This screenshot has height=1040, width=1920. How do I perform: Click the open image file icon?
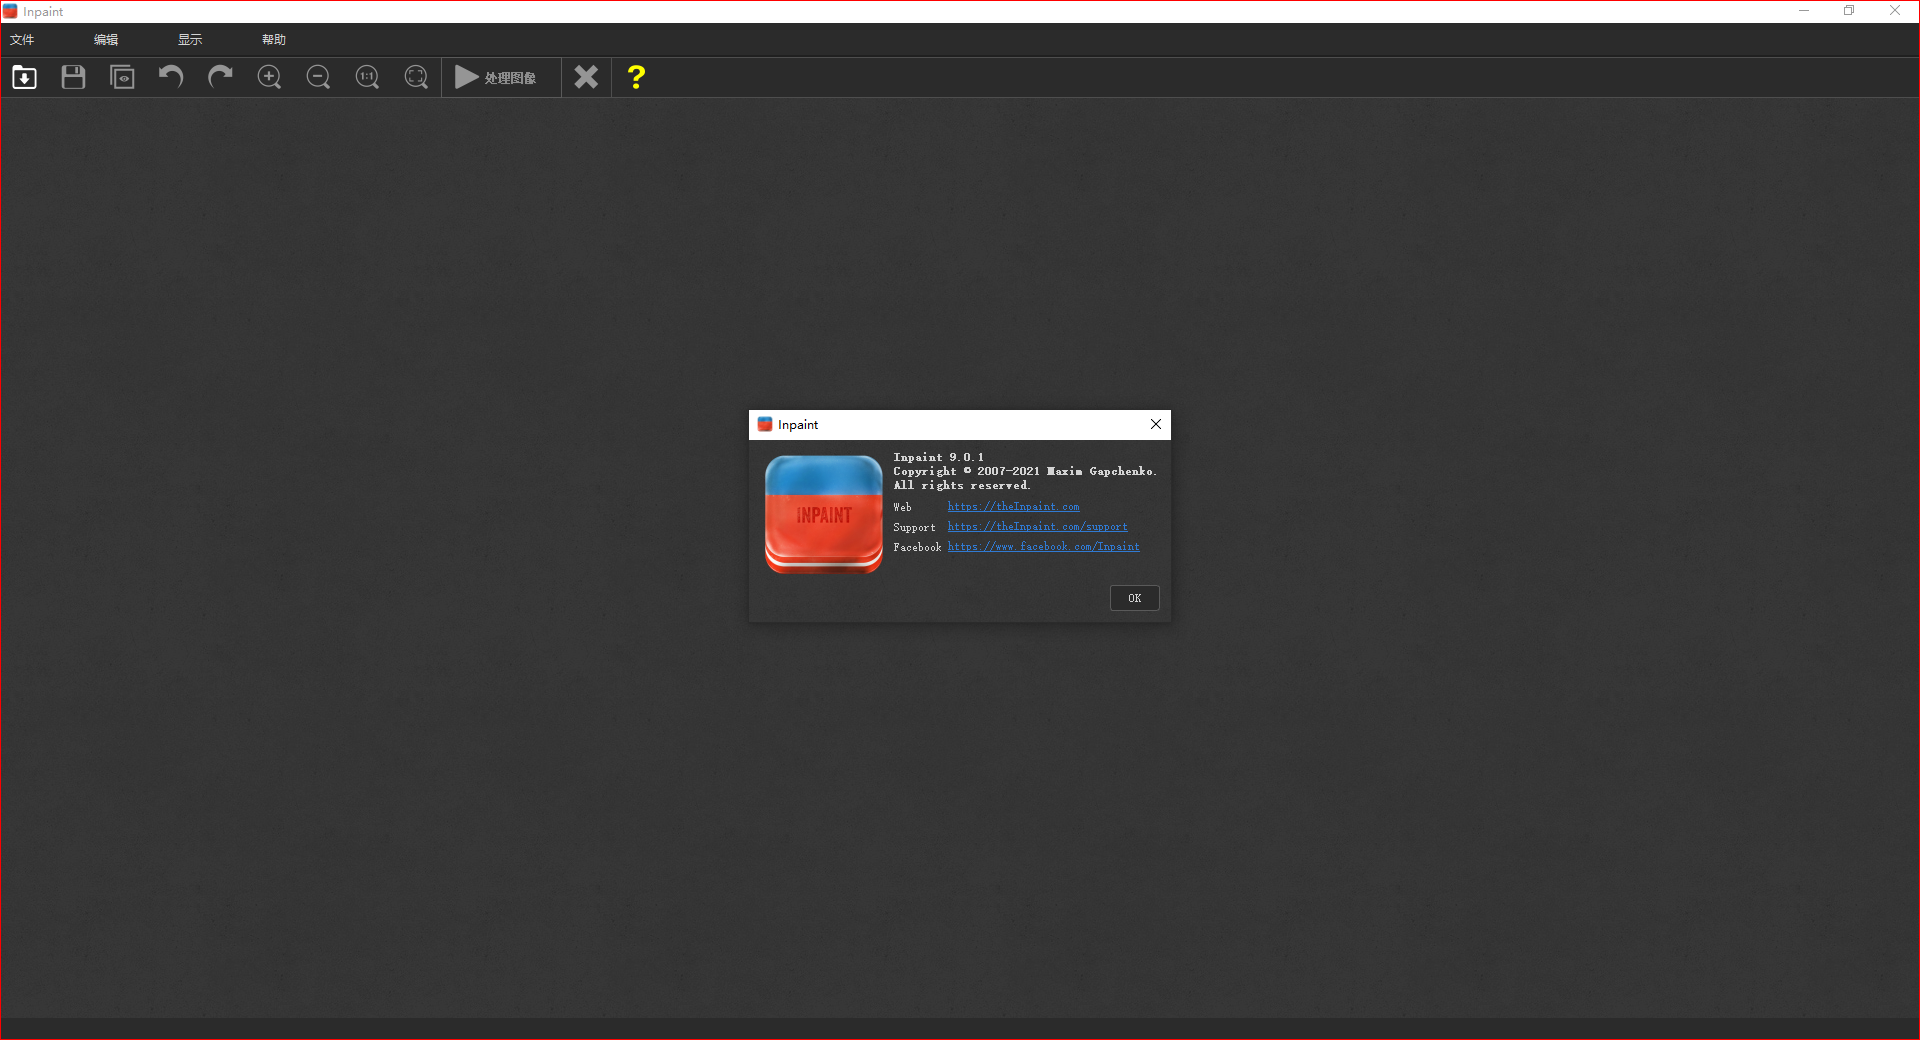[24, 77]
